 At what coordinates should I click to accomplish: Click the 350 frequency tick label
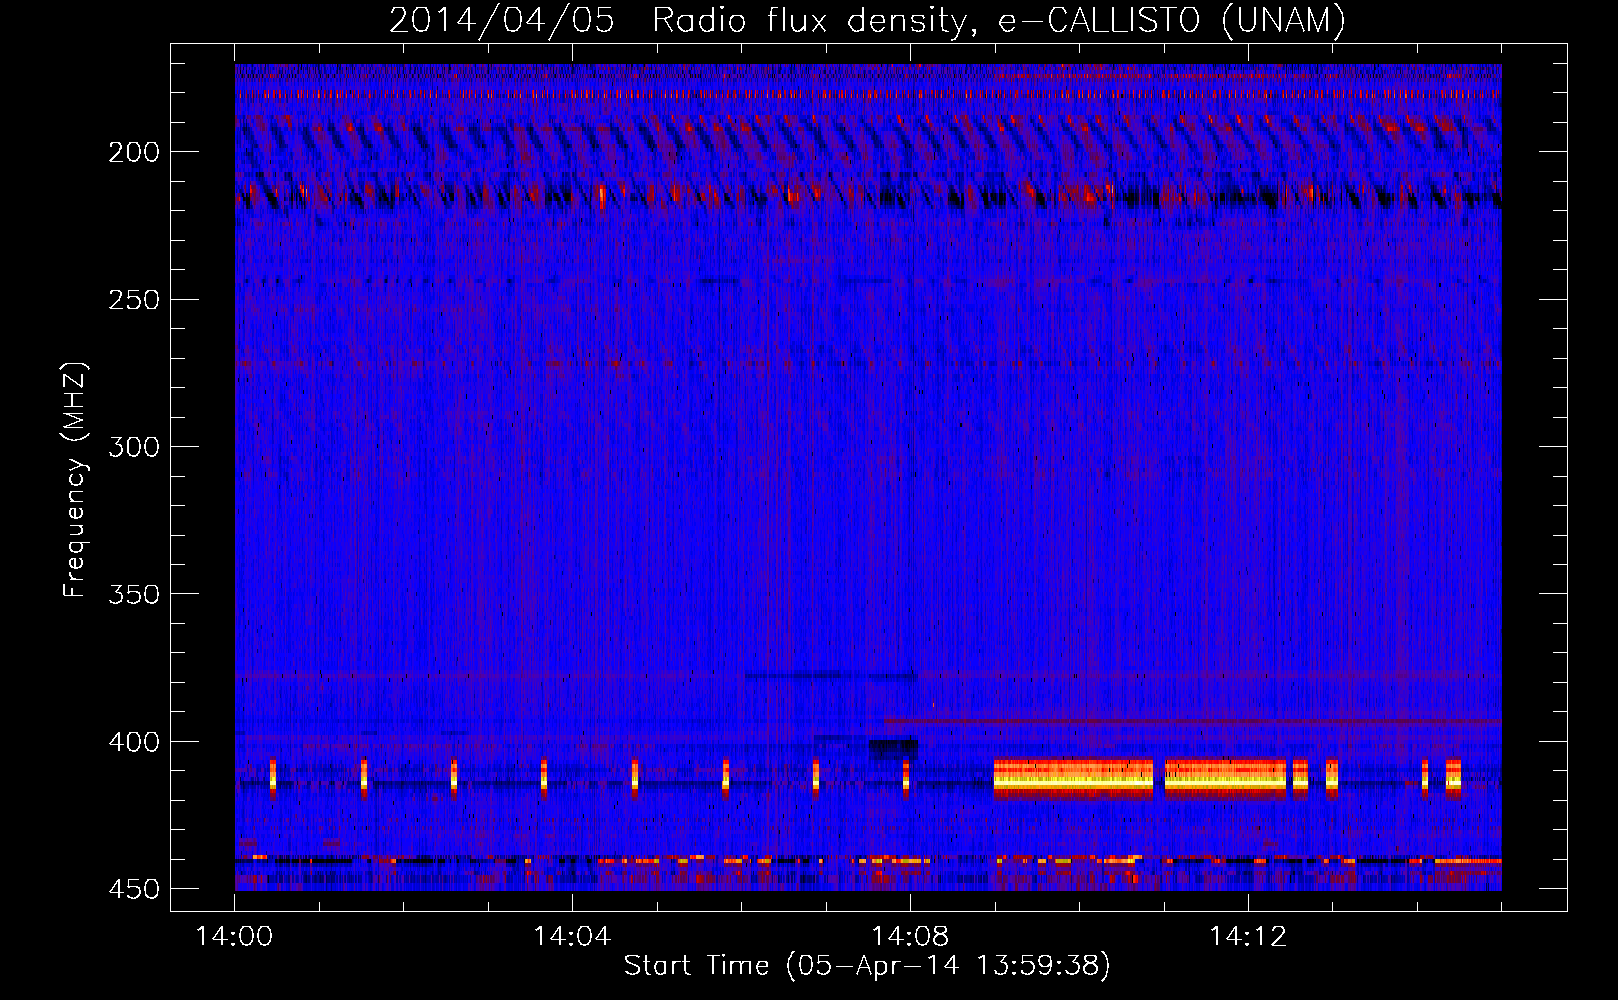(134, 595)
